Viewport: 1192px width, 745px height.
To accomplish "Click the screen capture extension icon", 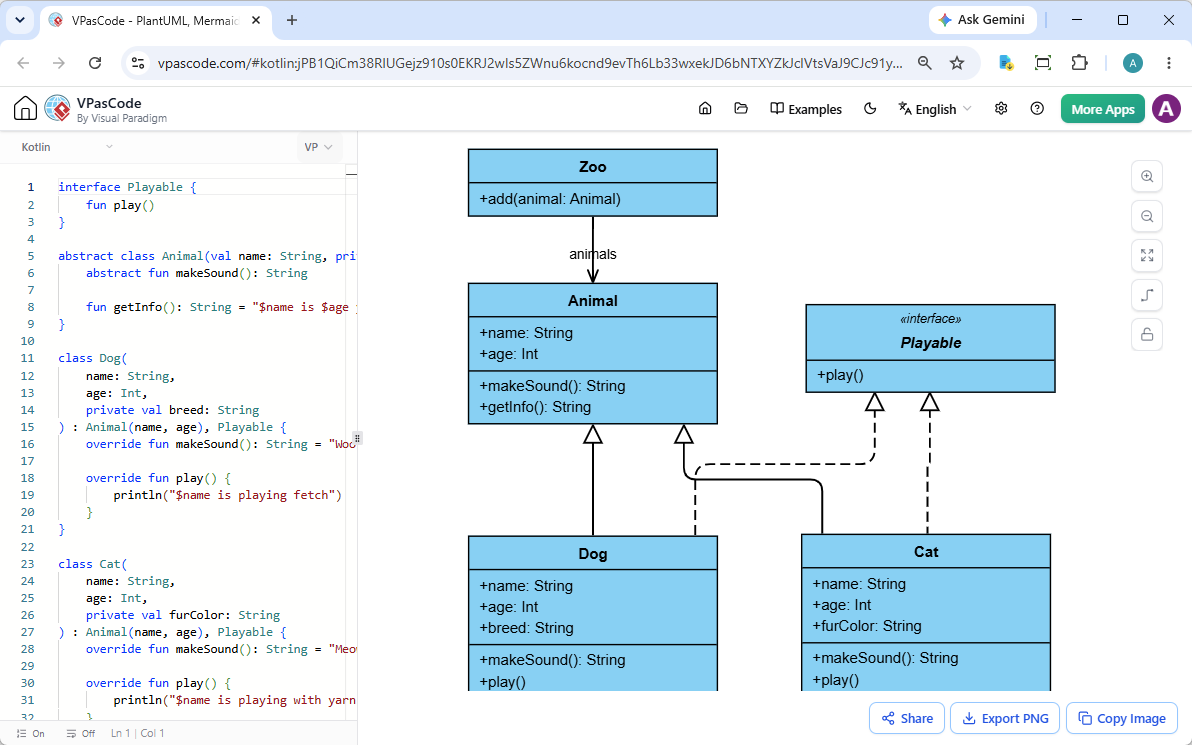I will pyautogui.click(x=1043, y=63).
